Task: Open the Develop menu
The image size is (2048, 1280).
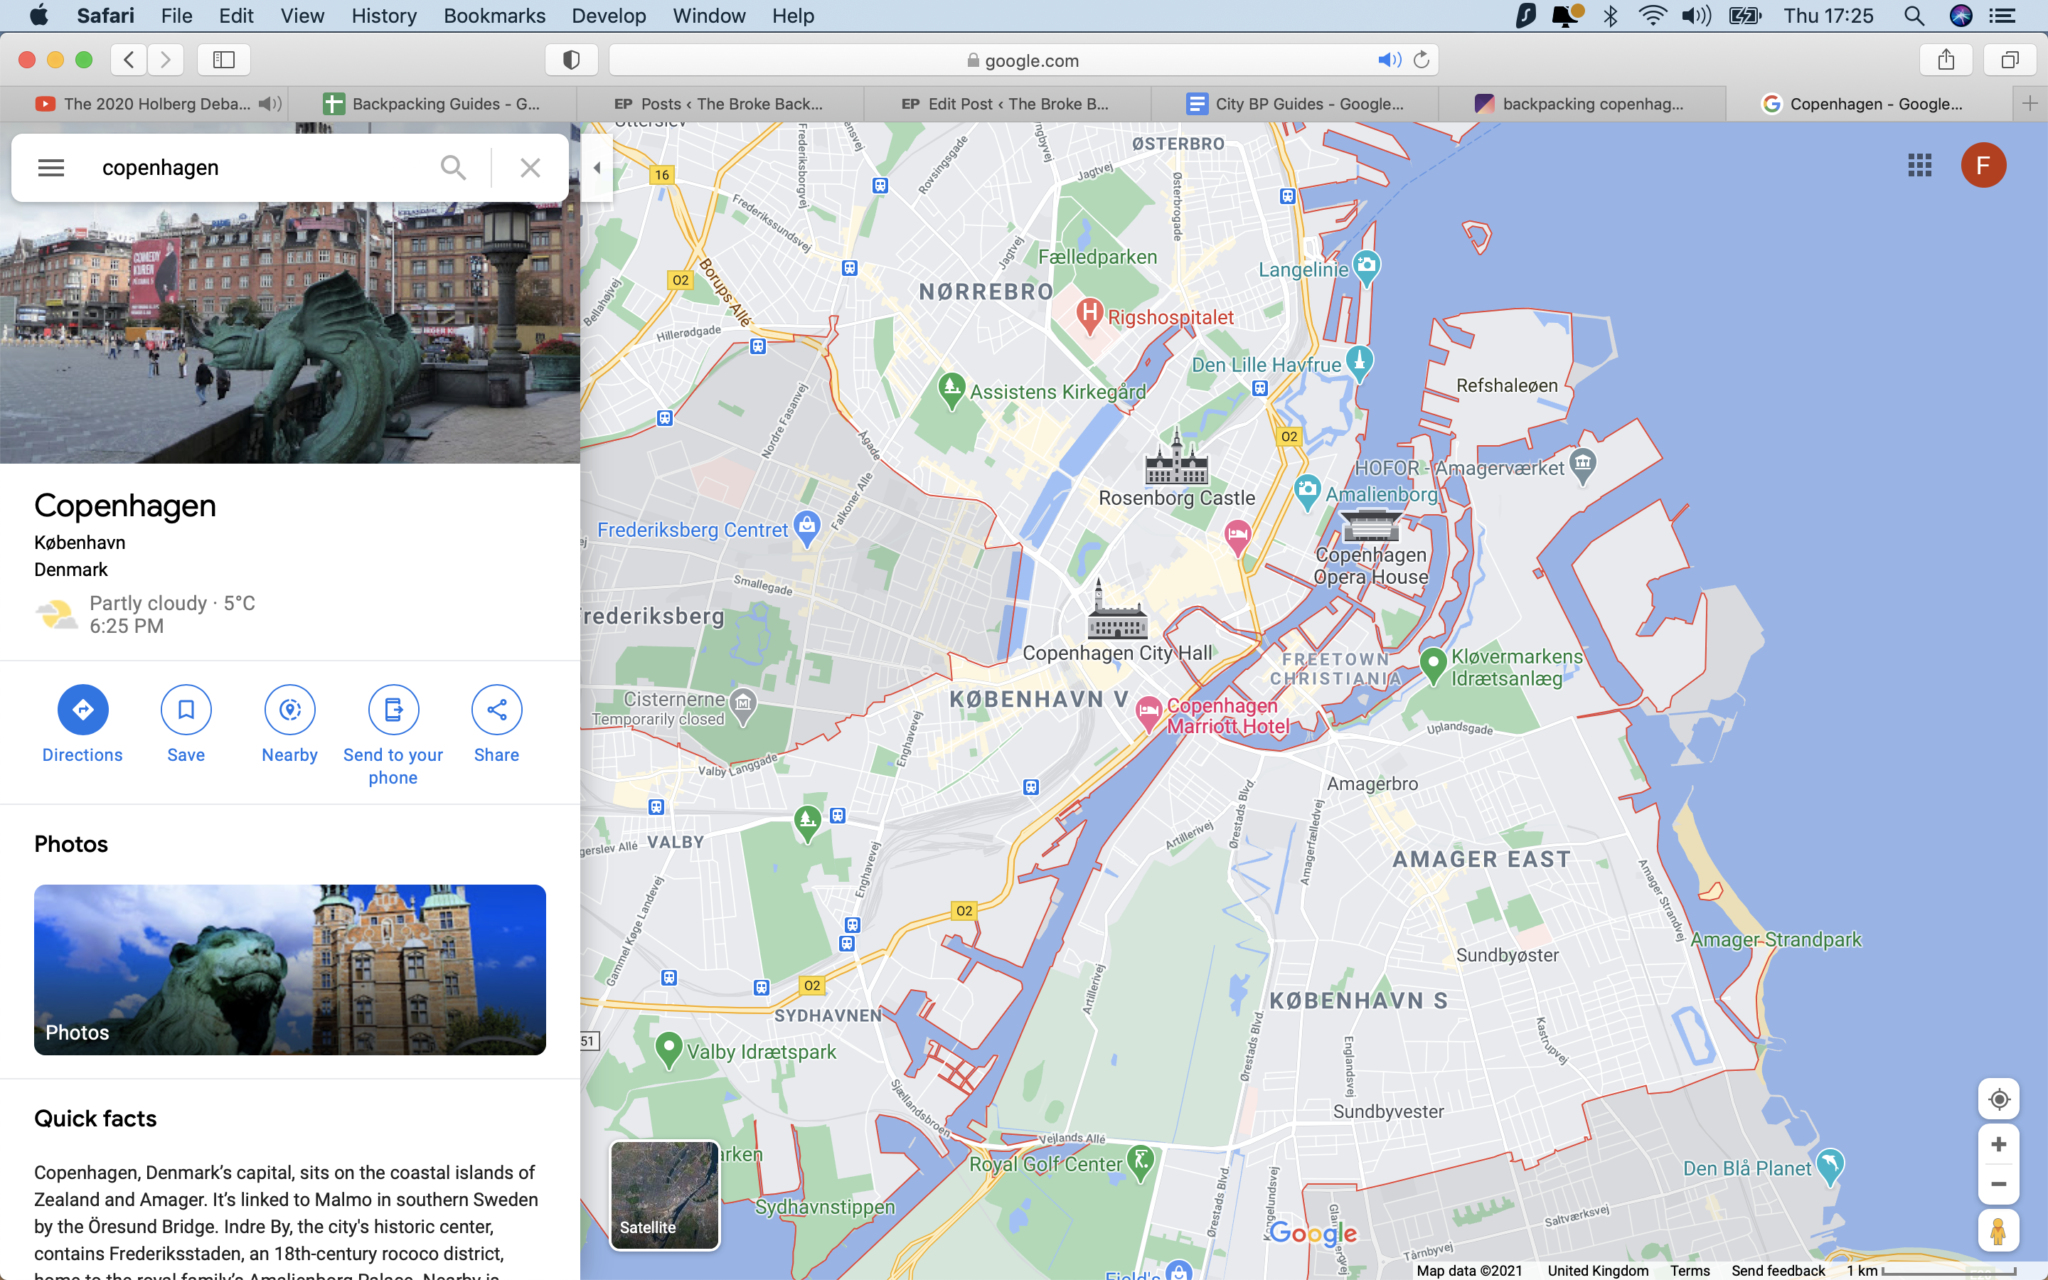Action: pyautogui.click(x=608, y=16)
